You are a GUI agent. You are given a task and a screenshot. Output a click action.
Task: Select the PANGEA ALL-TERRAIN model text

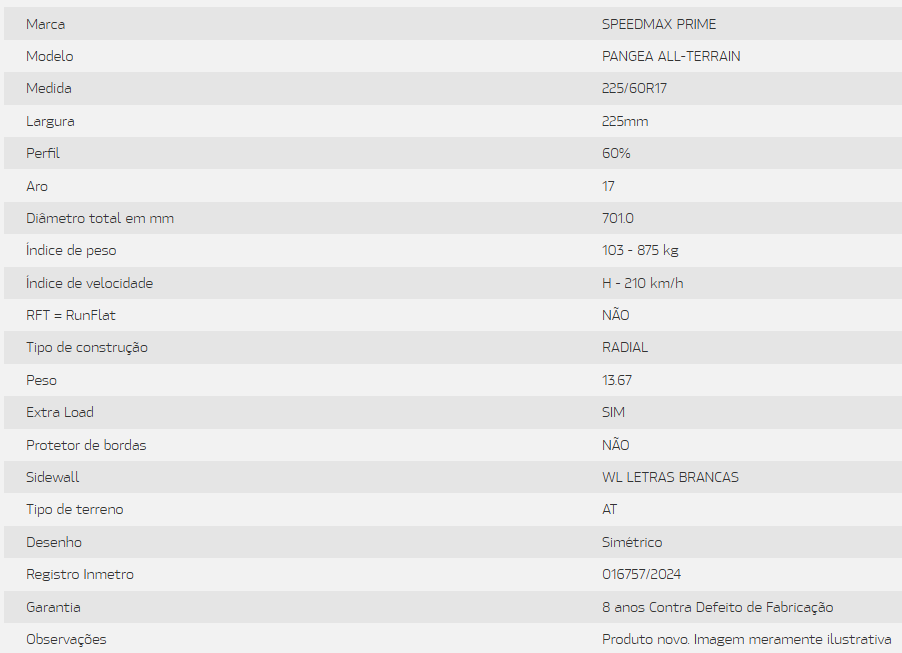coord(671,56)
